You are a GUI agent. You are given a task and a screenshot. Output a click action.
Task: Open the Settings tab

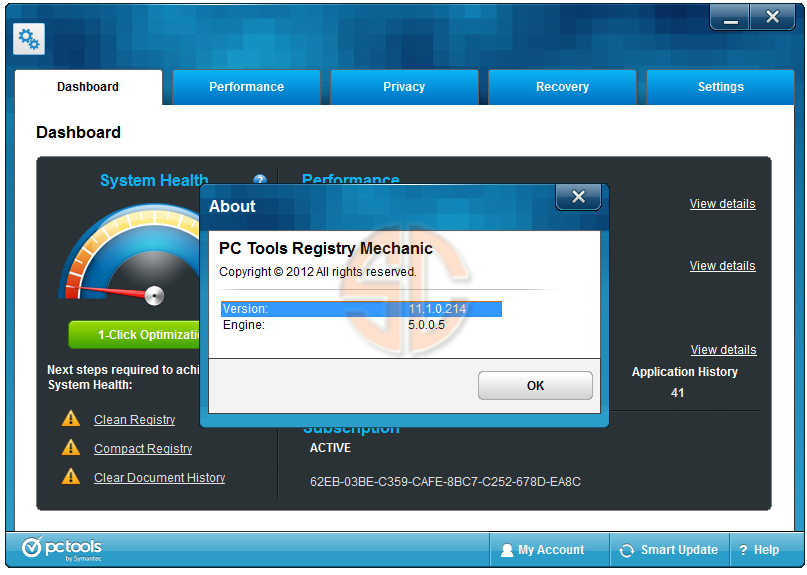point(721,87)
